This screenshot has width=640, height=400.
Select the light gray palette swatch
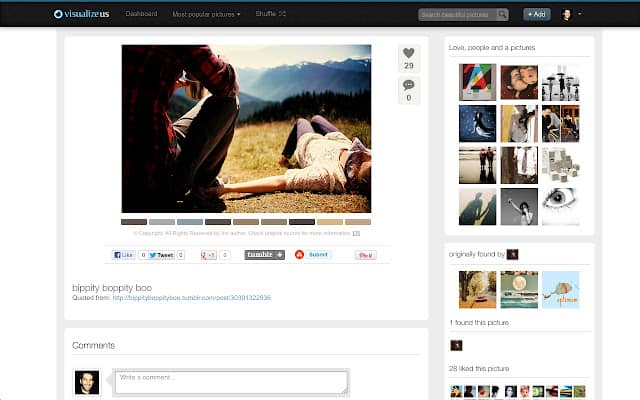point(162,222)
